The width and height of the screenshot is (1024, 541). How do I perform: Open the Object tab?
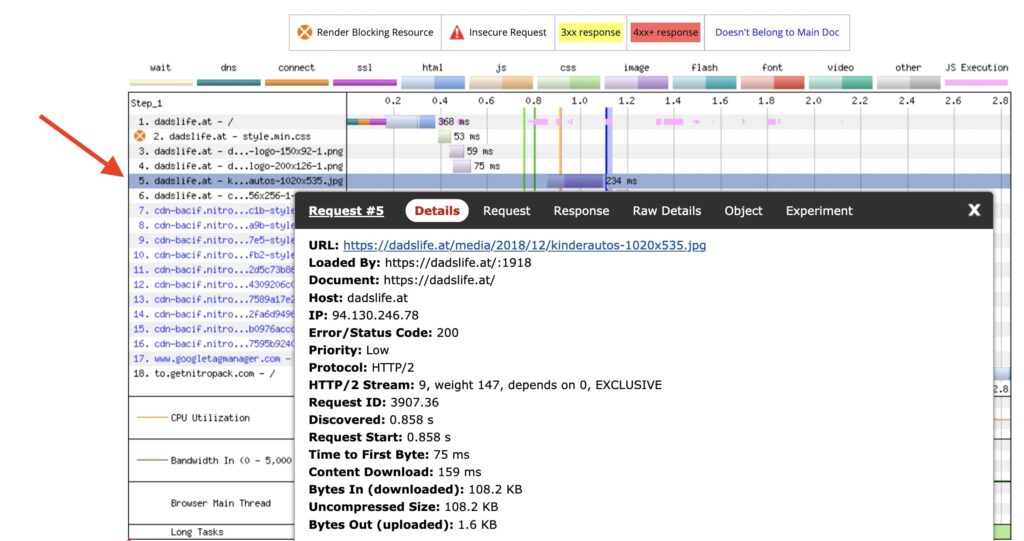[x=743, y=211]
